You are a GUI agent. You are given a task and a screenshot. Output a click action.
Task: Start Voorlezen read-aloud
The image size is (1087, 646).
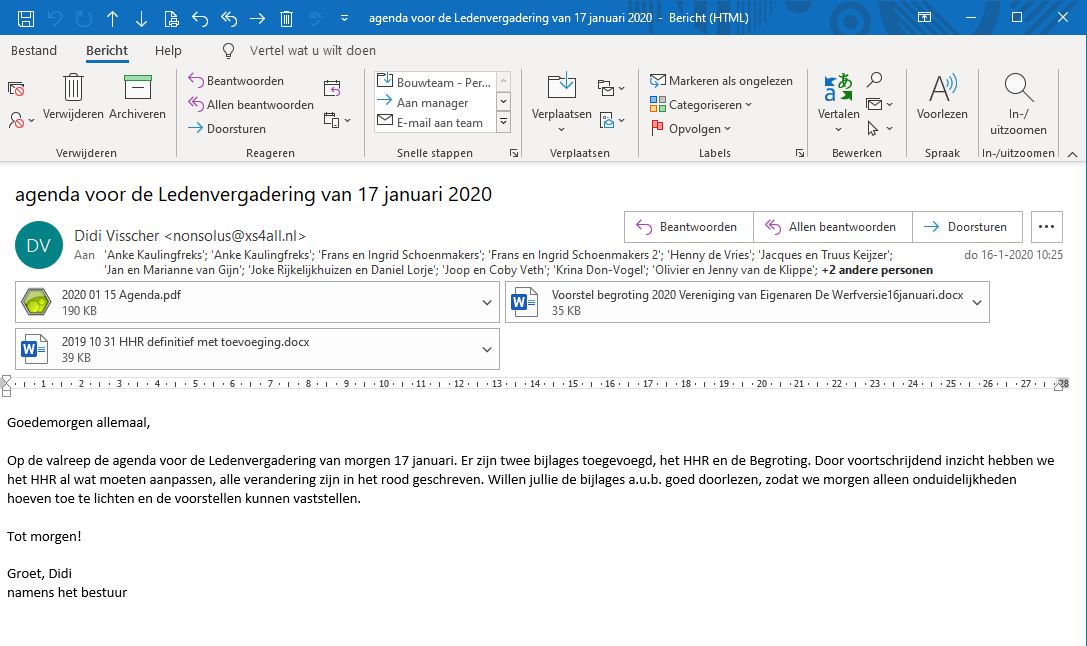pos(942,88)
